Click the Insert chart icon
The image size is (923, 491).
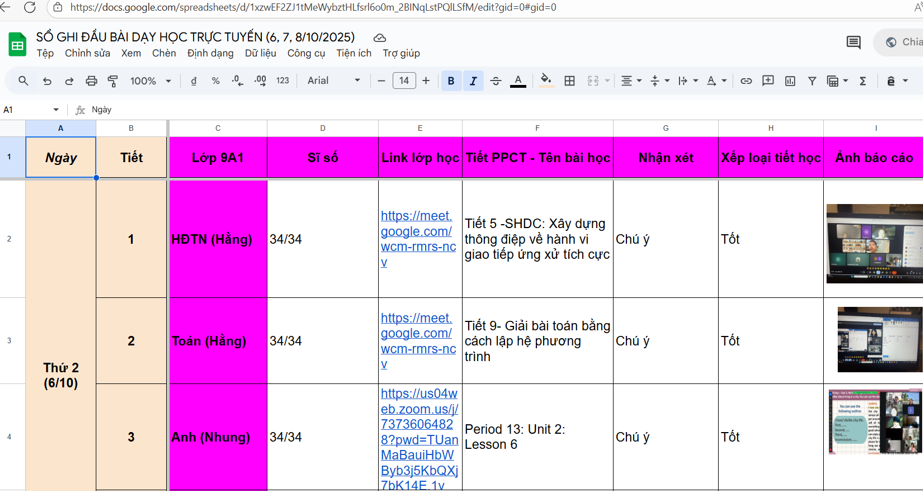click(790, 81)
